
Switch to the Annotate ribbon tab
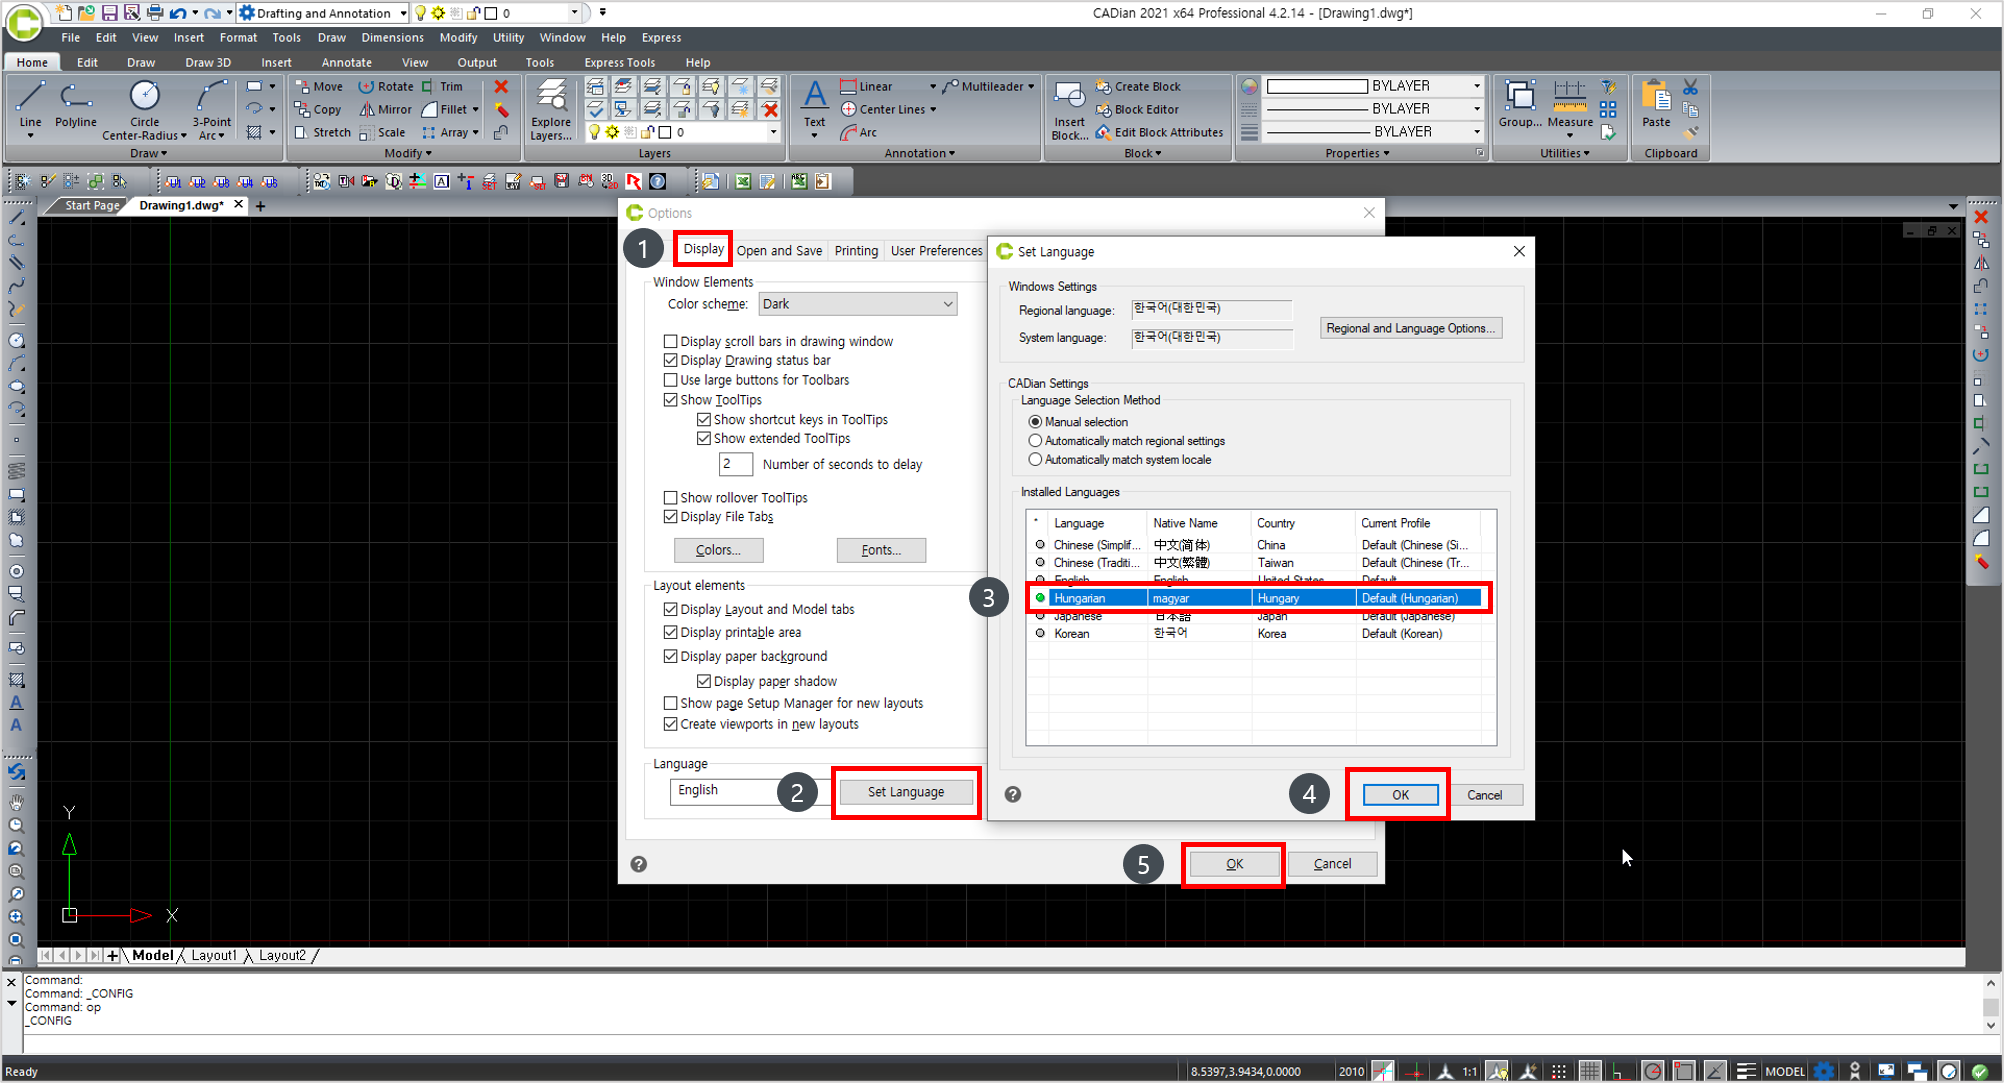coord(346,62)
